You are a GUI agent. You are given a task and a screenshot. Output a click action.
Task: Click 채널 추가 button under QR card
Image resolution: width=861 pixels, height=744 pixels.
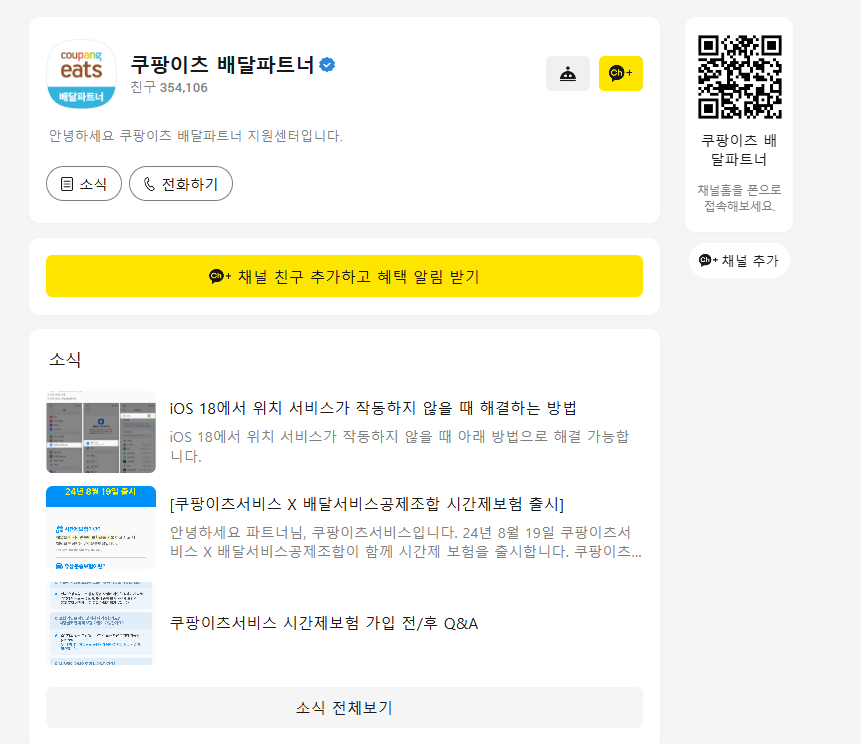coord(739,260)
